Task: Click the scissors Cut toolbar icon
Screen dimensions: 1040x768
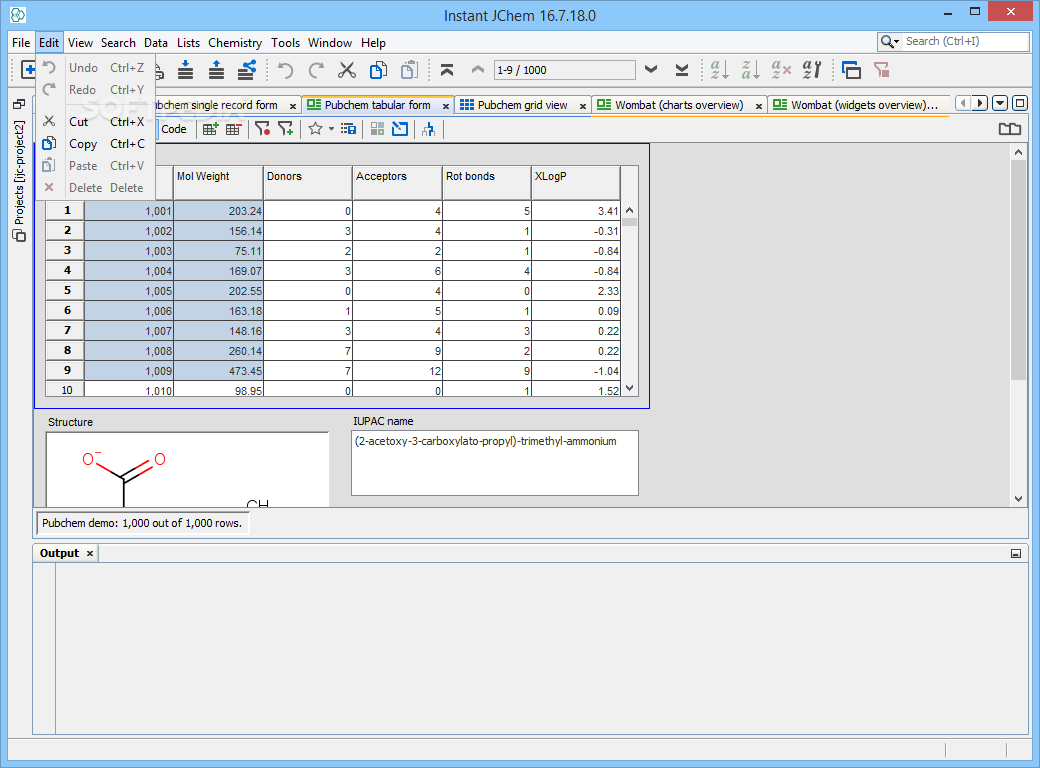Action: [x=347, y=70]
